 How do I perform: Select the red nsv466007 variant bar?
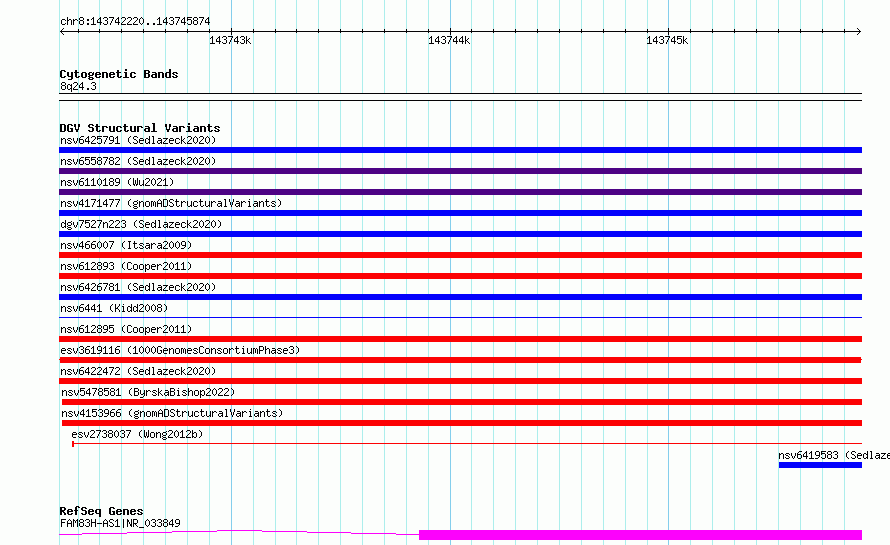point(460,255)
